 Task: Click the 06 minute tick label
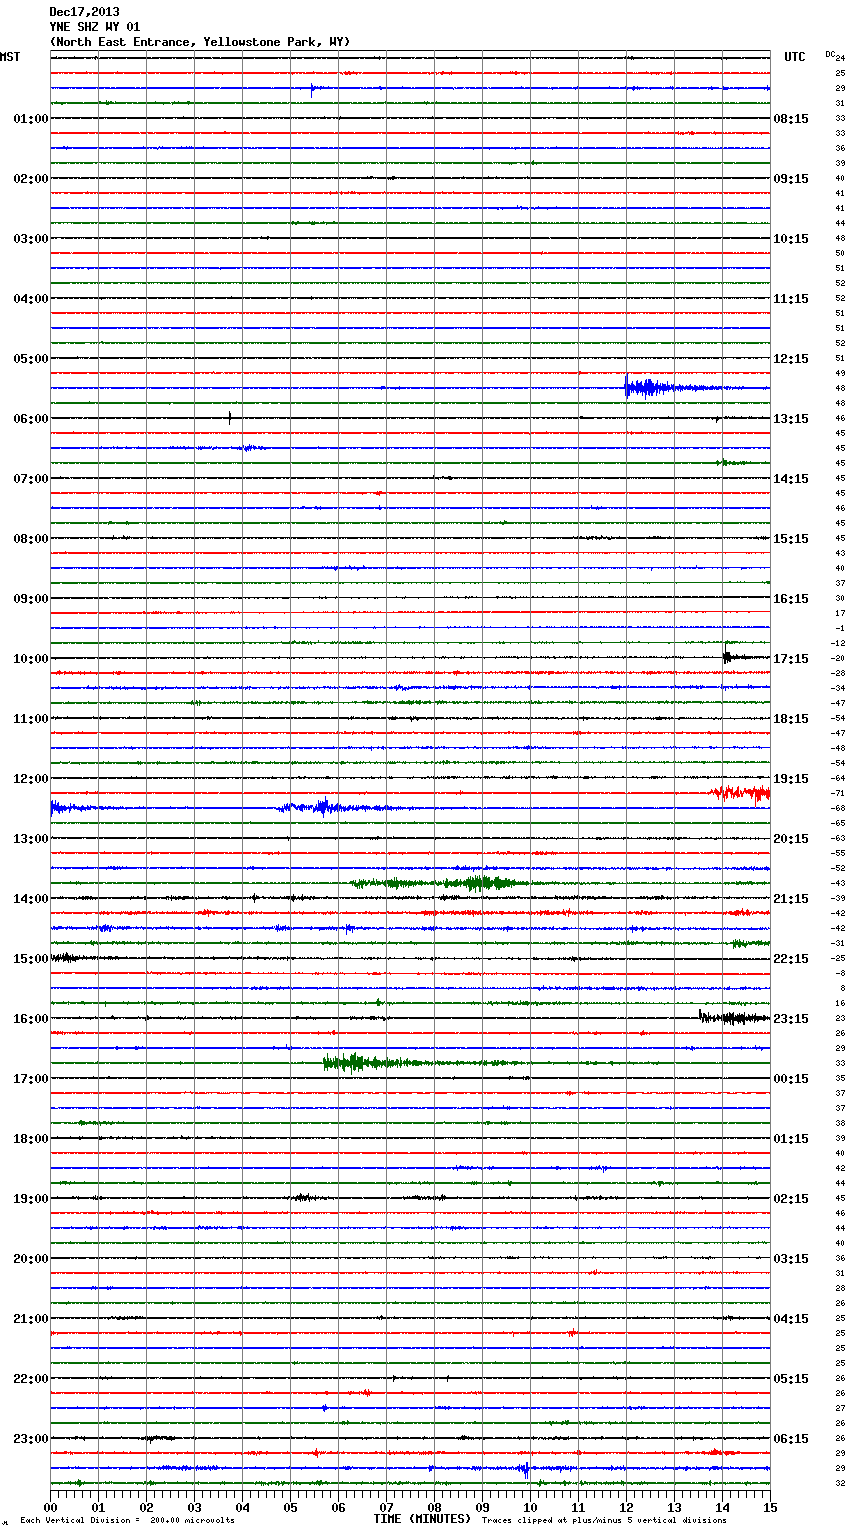tap(338, 1507)
